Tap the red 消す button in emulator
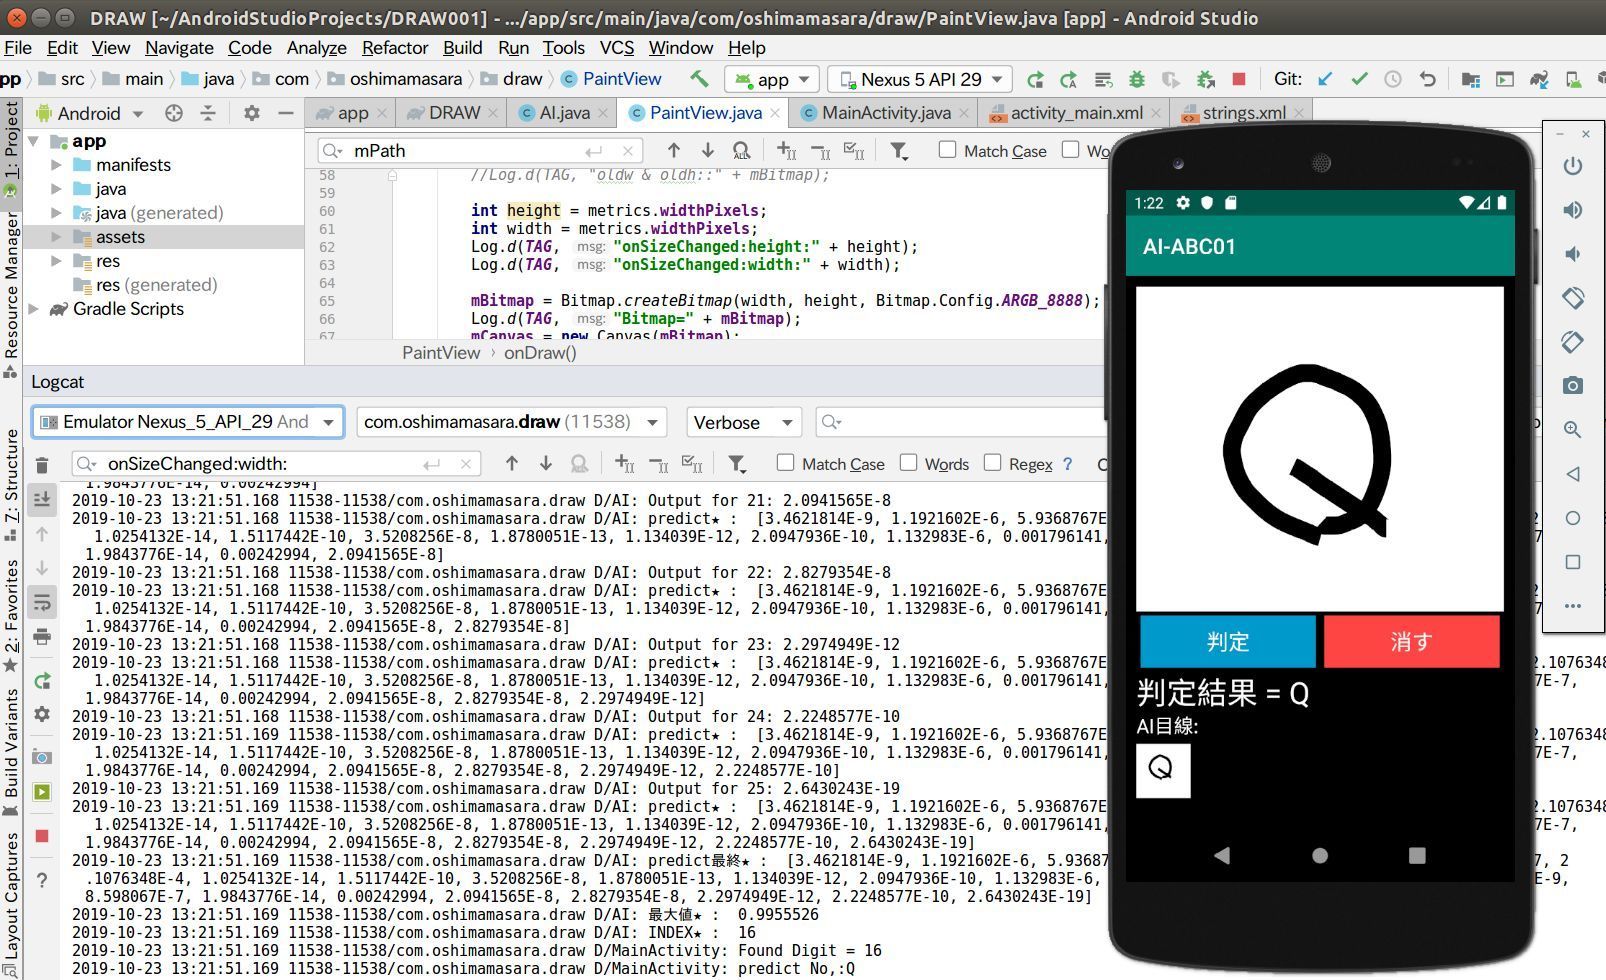The width and height of the screenshot is (1606, 980). [1411, 641]
